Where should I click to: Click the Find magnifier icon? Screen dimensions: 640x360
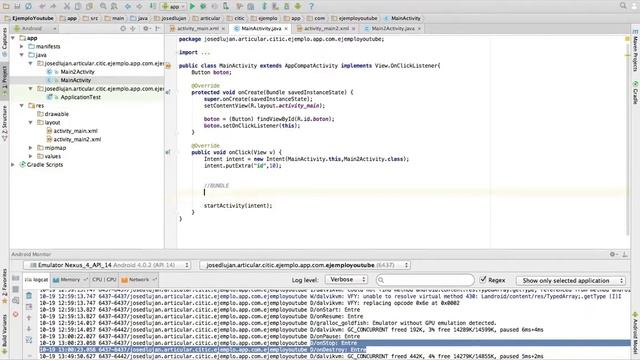[x=103, y=6]
